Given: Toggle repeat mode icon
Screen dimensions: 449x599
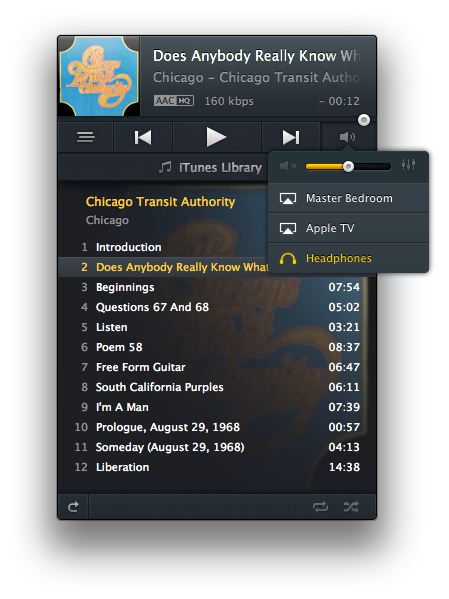Looking at the screenshot, I should 320,507.
